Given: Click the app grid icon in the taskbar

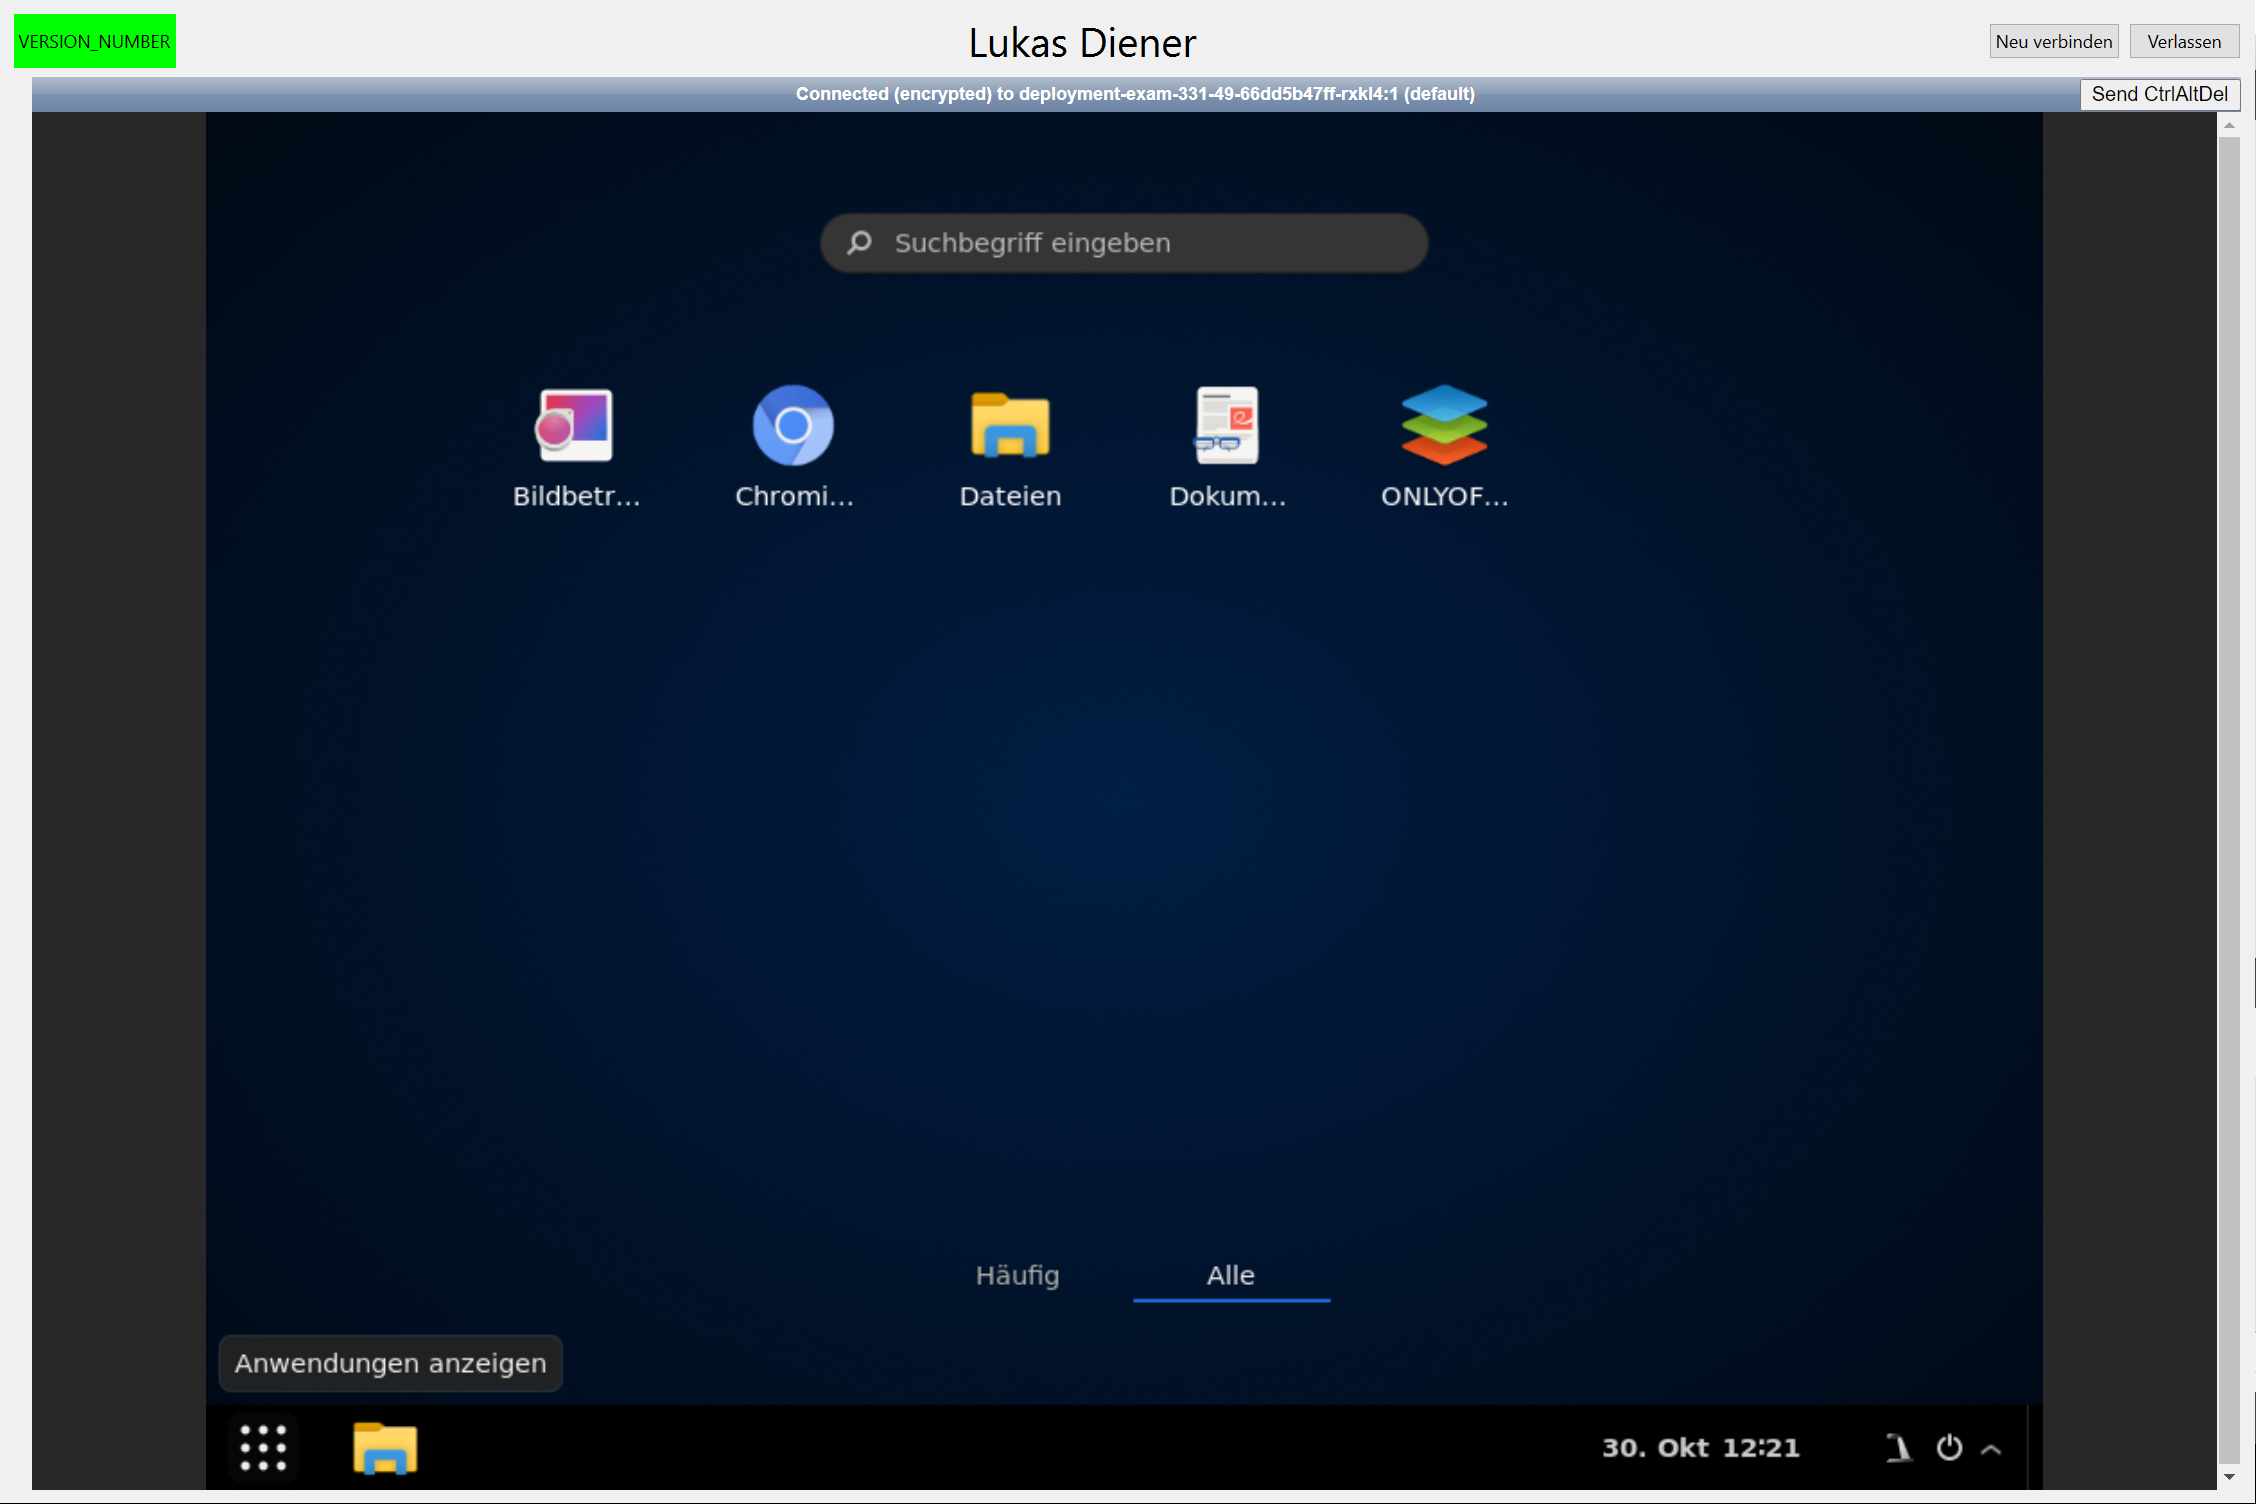Looking at the screenshot, I should [x=263, y=1447].
